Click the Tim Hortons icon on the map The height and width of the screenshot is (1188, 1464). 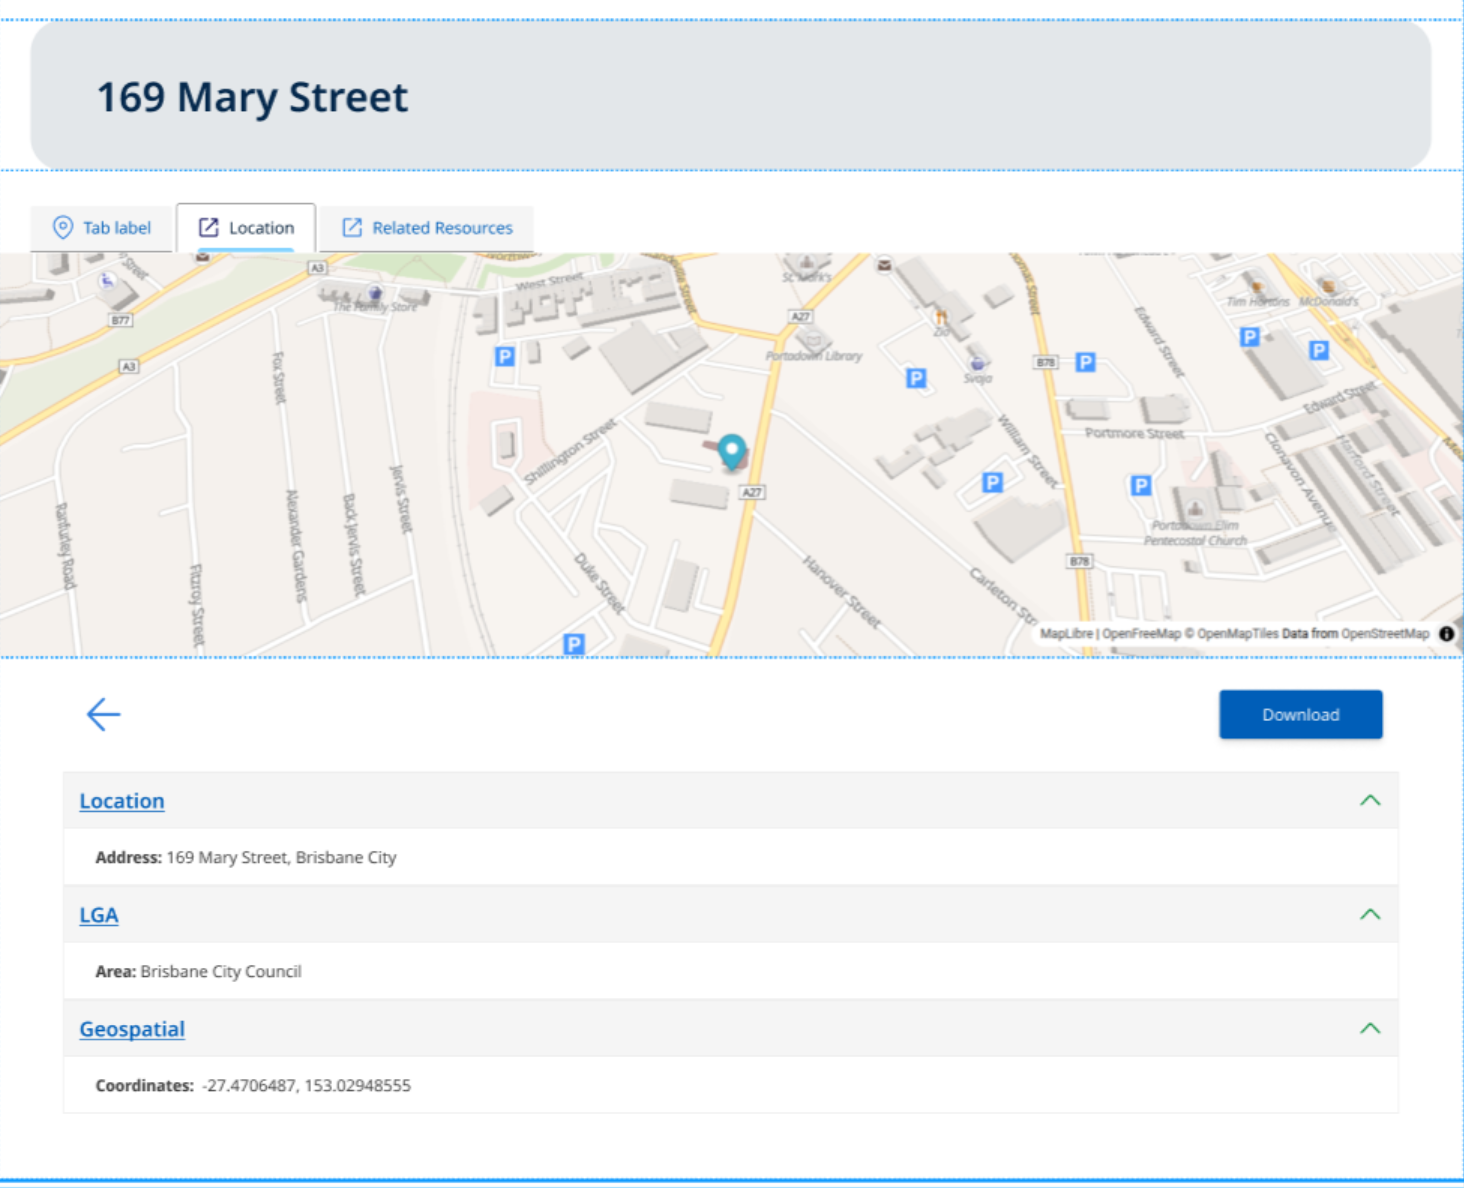pos(1257,287)
